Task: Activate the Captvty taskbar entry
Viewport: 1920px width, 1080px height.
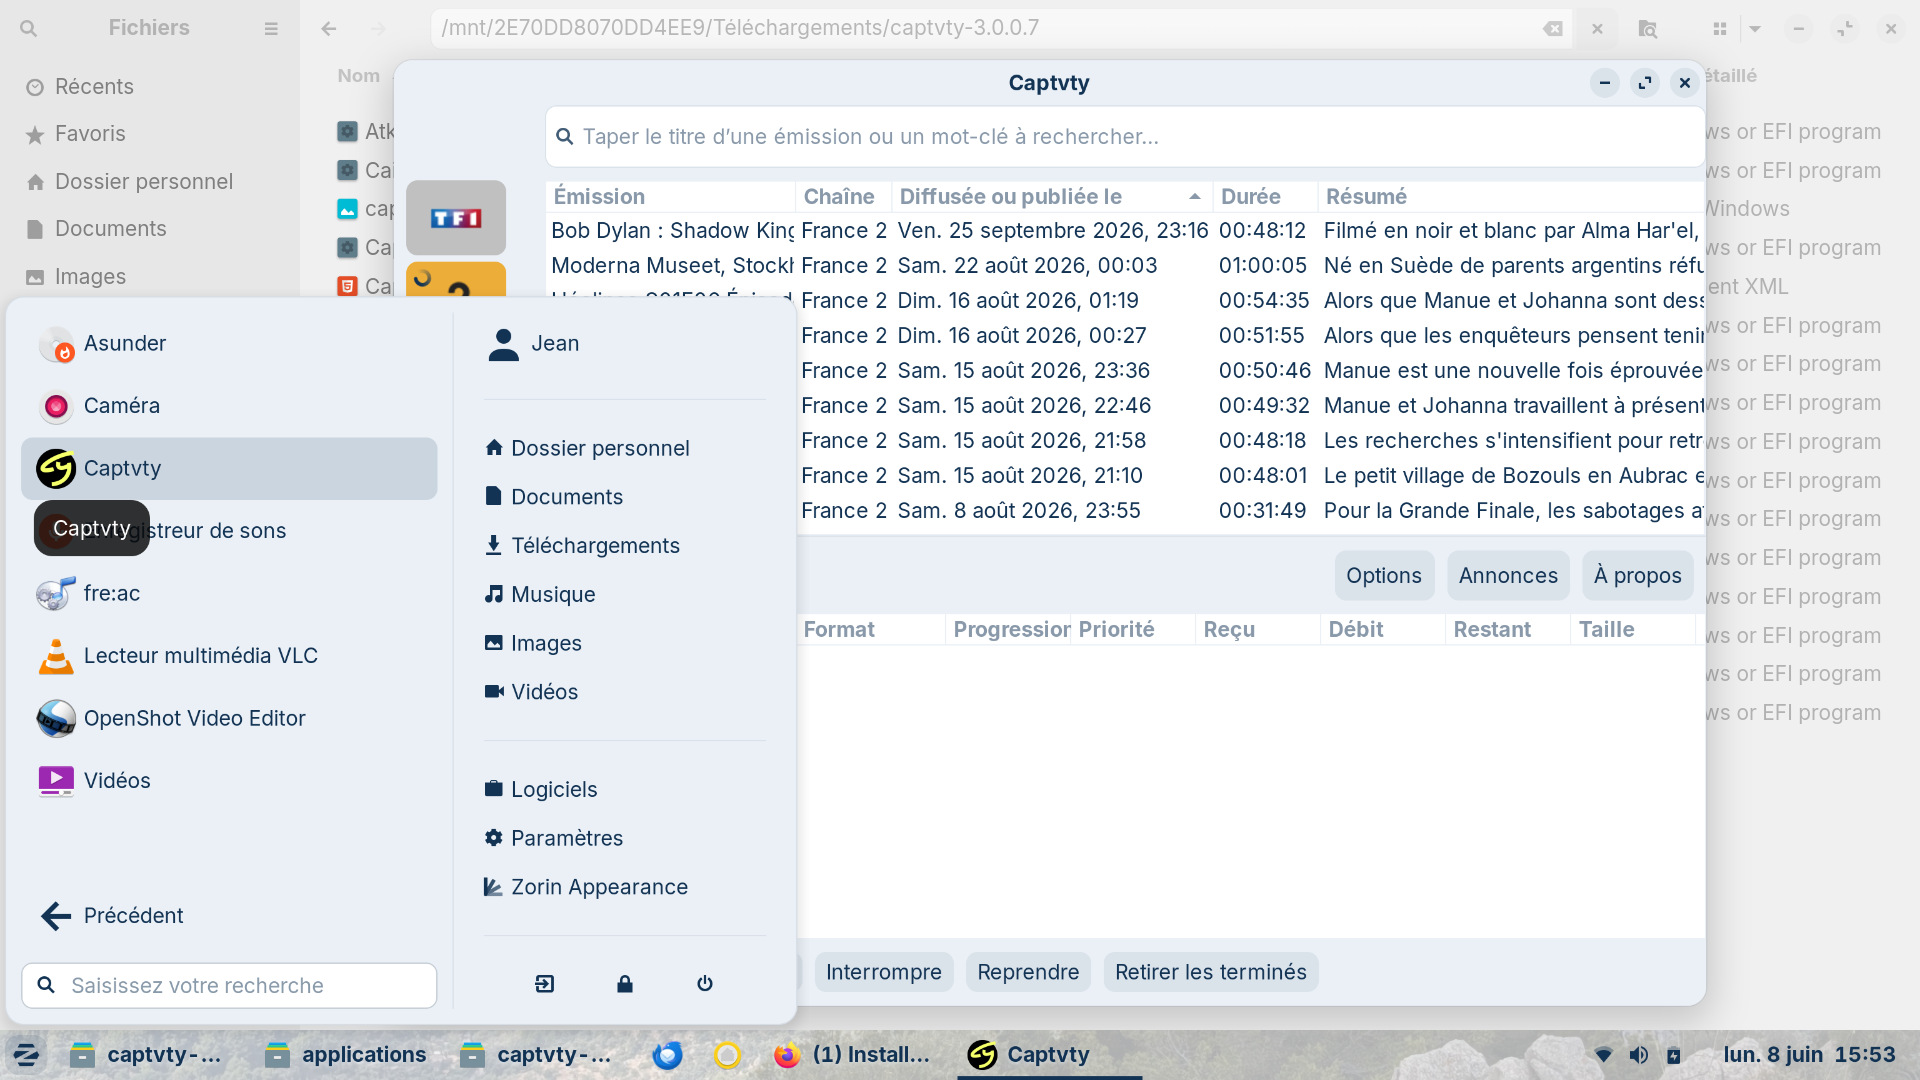Action: [x=1050, y=1055]
